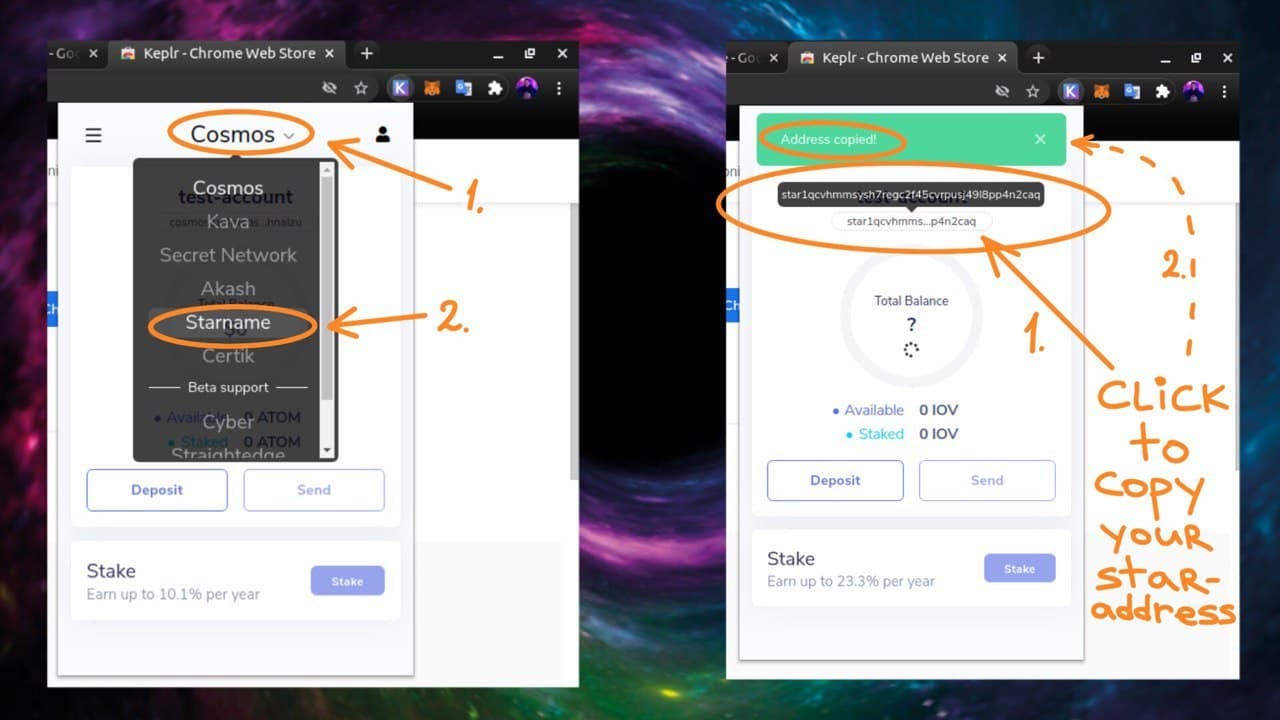
Task: Click Deposit in the right Keplr popup
Action: (835, 480)
